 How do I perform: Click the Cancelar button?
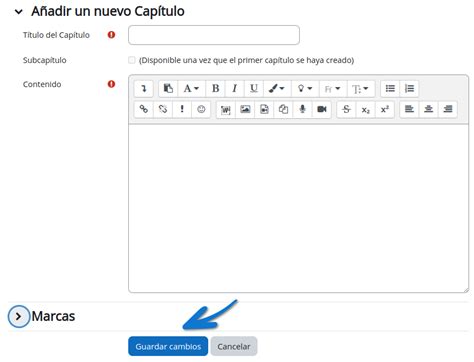(x=234, y=346)
